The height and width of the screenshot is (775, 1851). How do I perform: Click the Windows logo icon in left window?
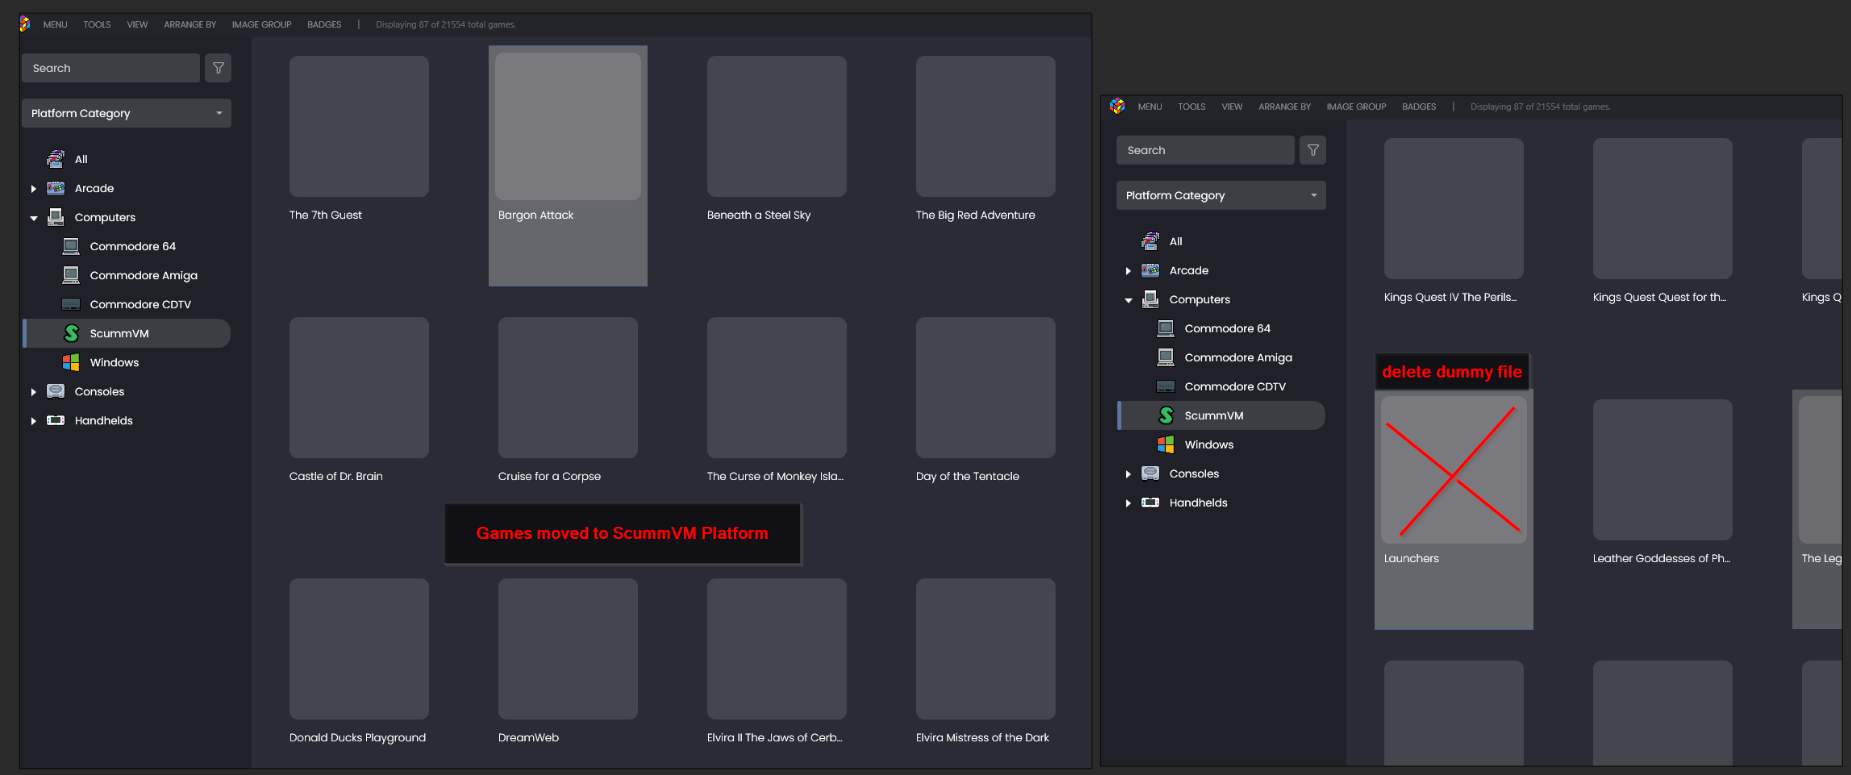point(71,362)
